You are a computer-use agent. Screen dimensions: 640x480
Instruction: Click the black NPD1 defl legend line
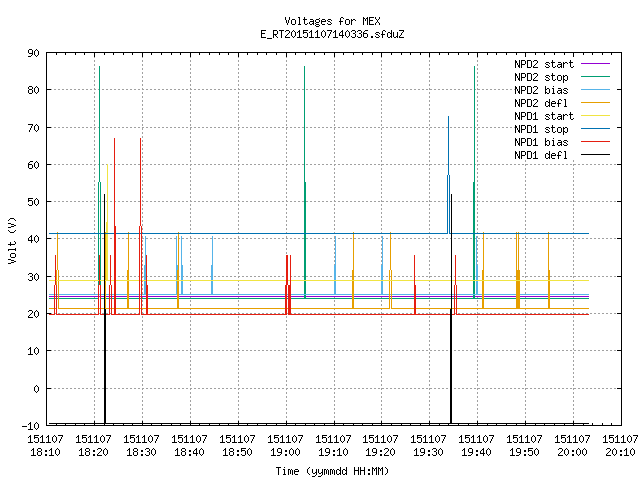tap(595, 155)
